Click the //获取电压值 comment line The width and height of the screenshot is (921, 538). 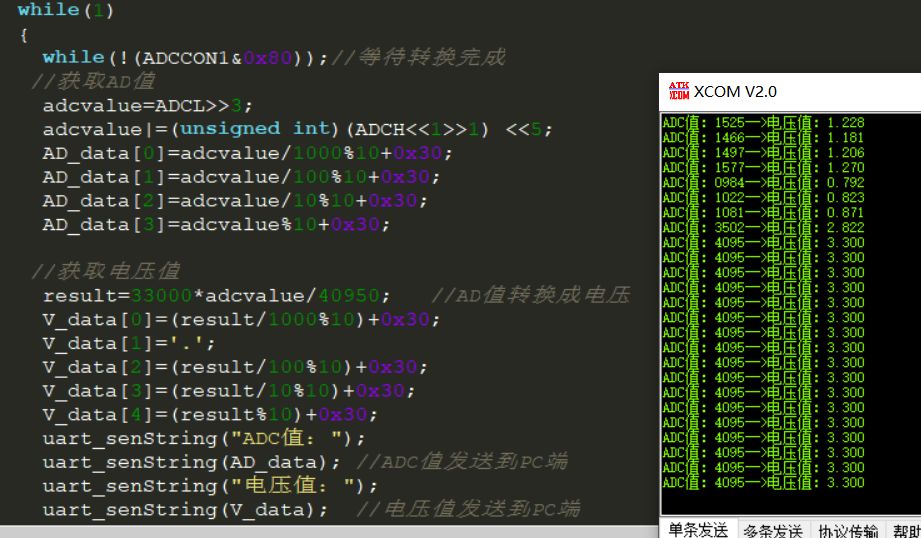105,271
